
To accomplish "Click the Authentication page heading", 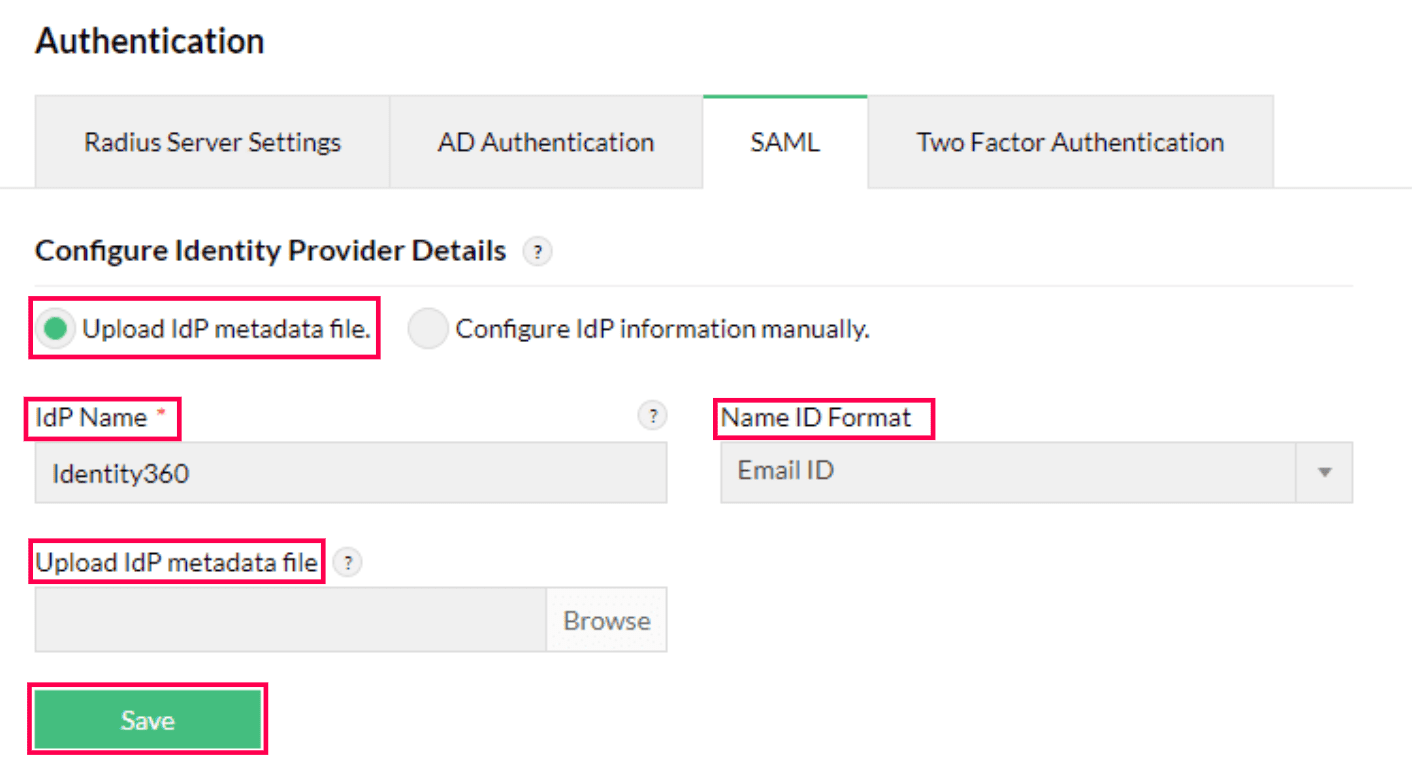I will (x=149, y=40).
